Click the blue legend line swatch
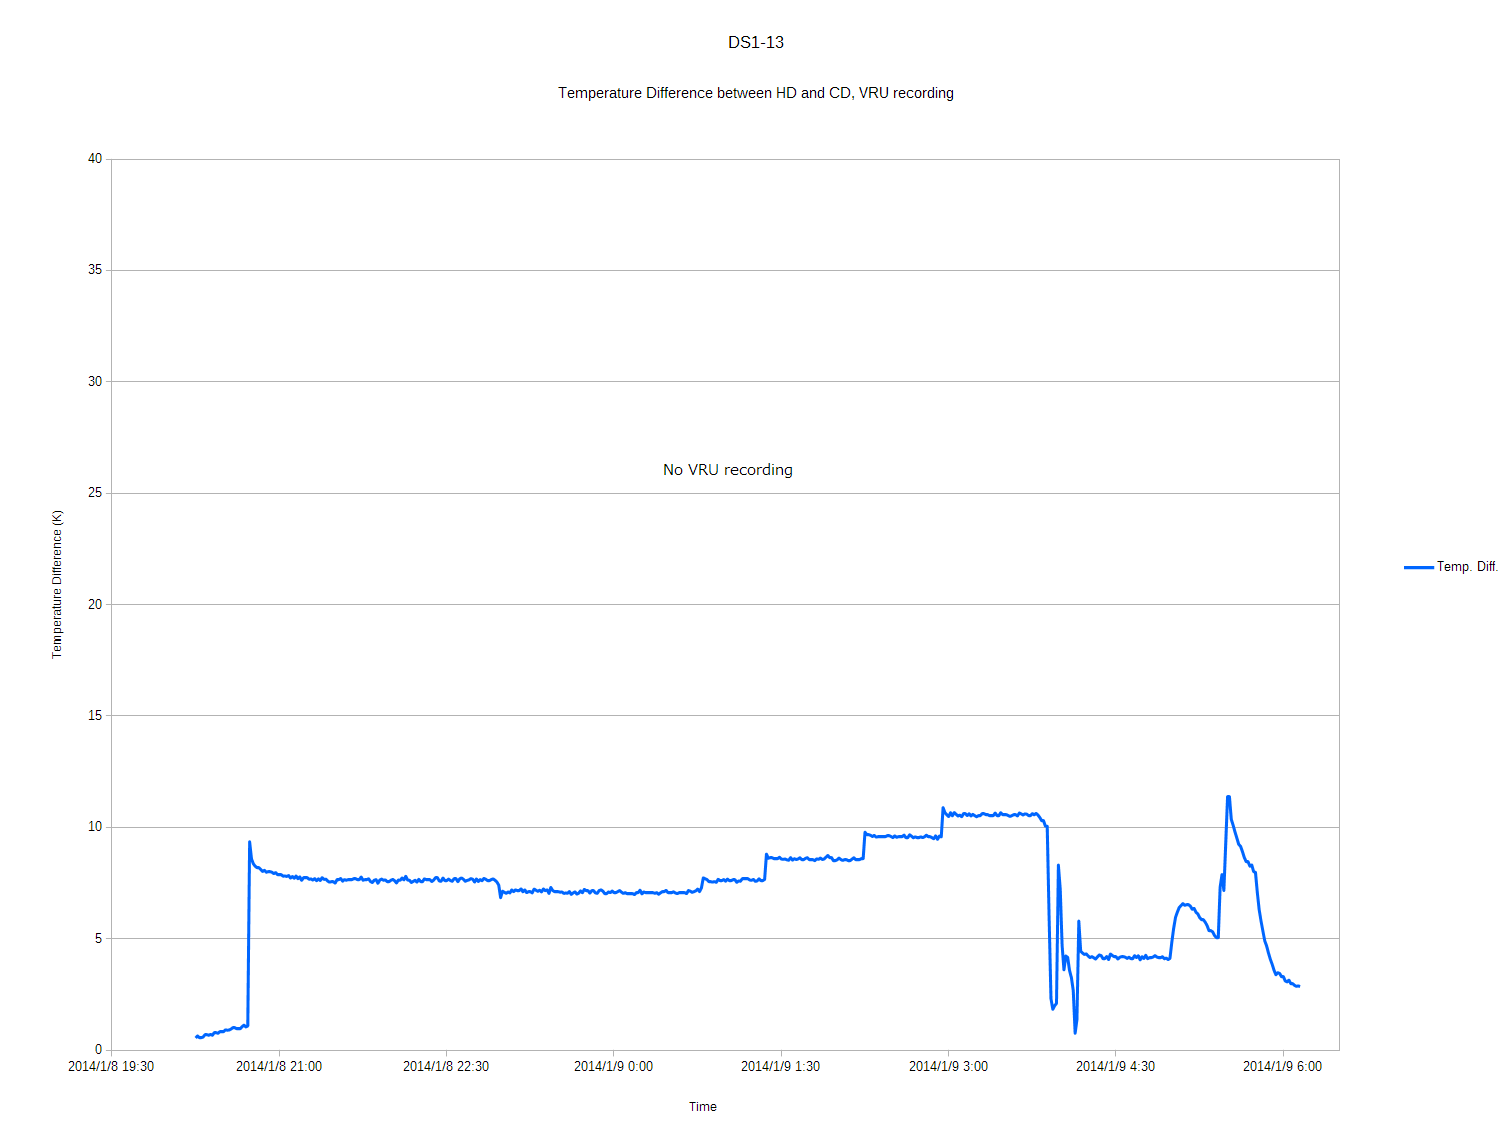The width and height of the screenshot is (1512, 1134). click(1418, 567)
